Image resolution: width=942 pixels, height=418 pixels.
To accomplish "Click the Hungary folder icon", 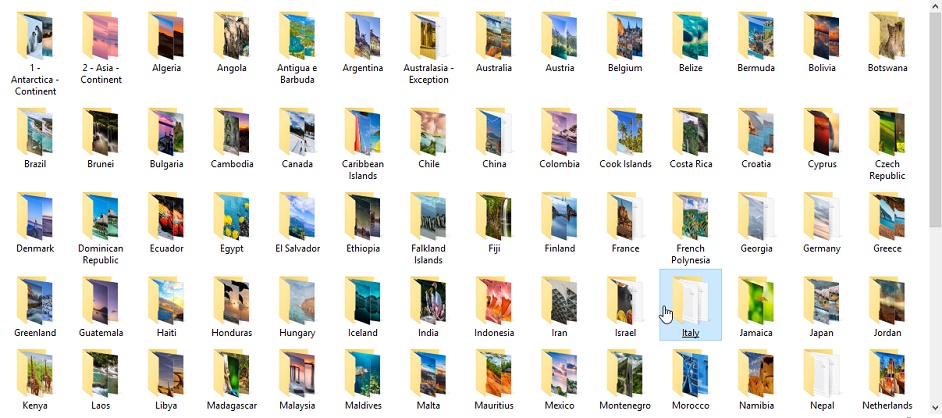I will tap(297, 300).
